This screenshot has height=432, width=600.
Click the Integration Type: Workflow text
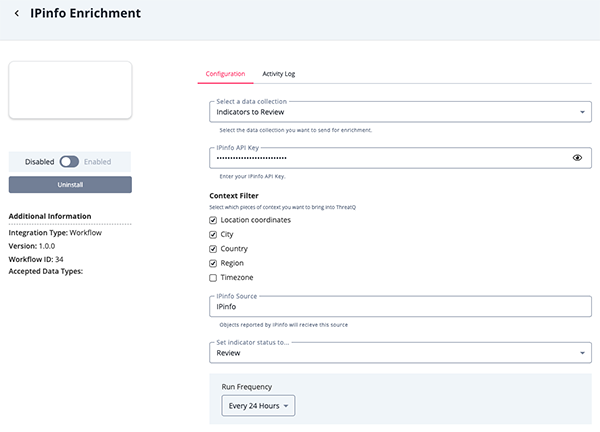(x=55, y=233)
